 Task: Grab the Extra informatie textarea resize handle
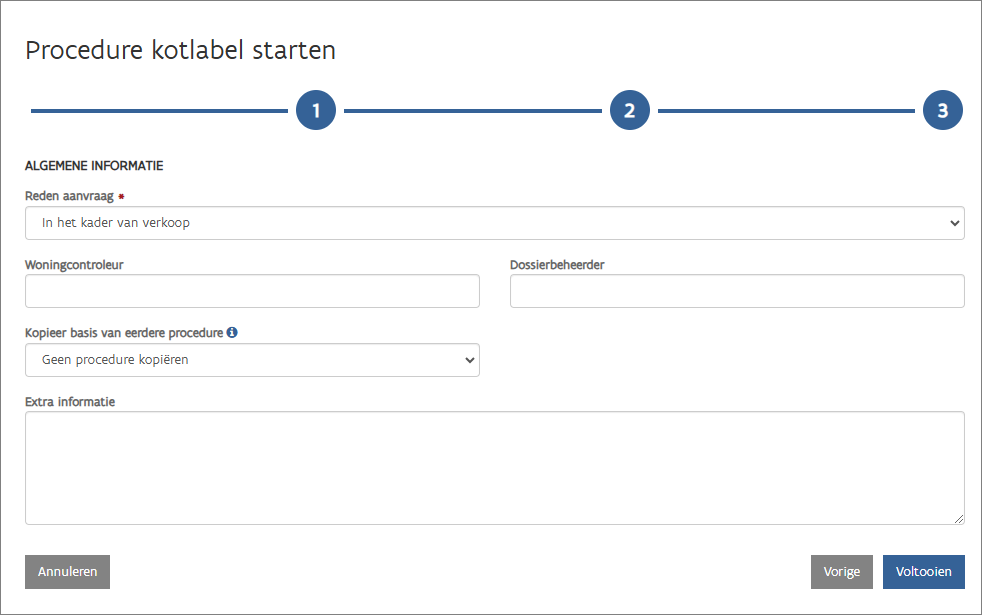959,518
